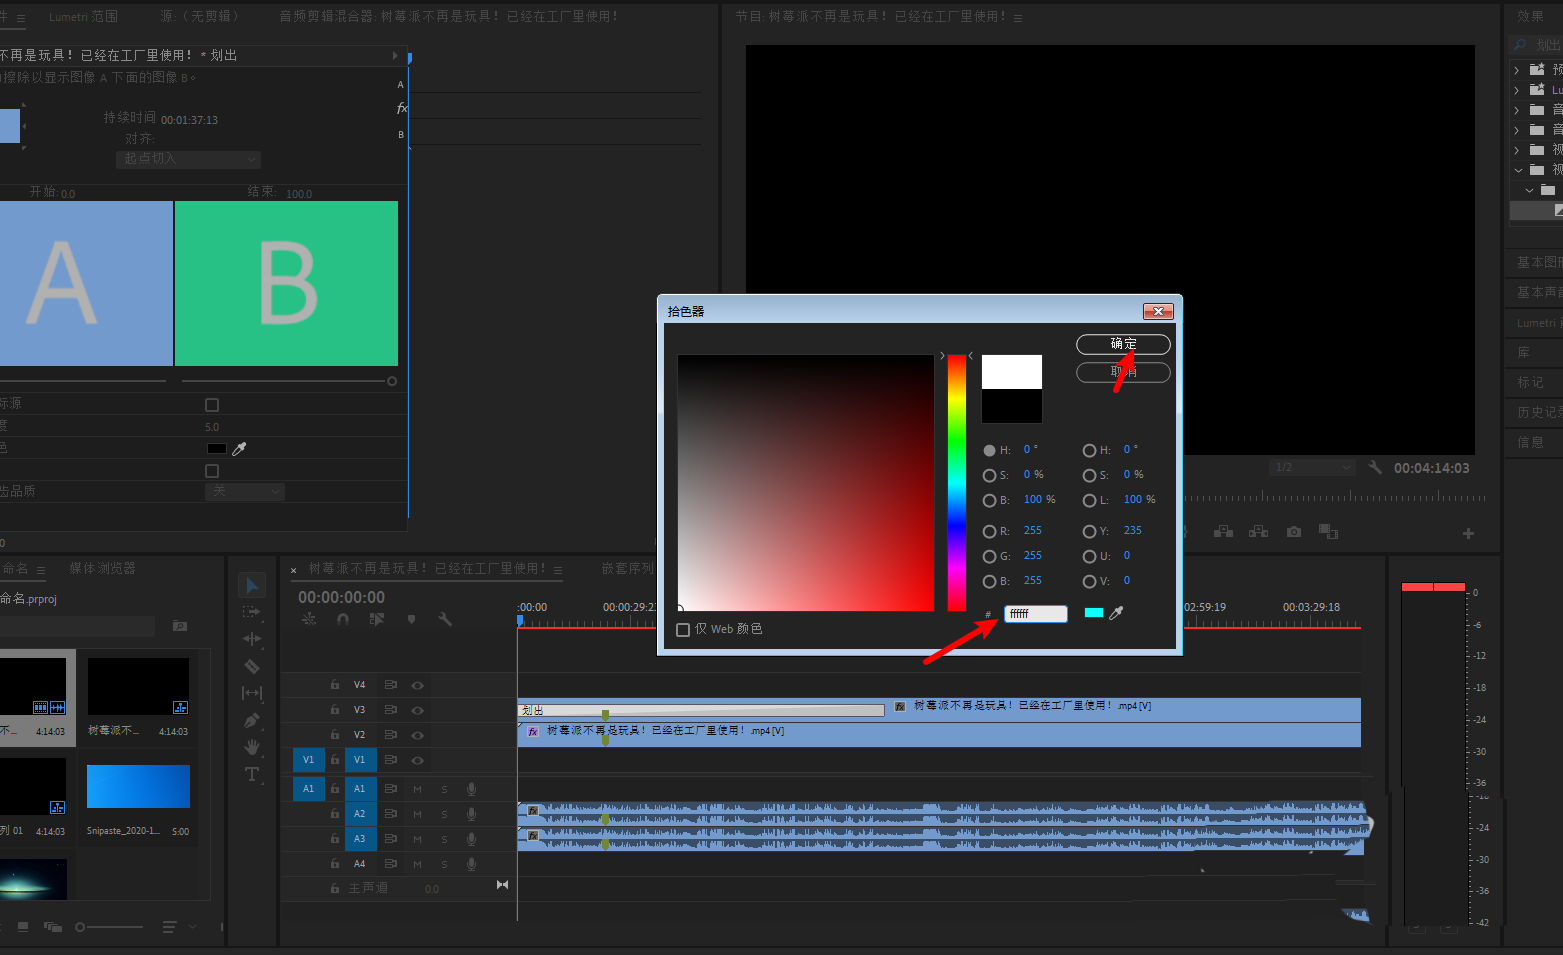Viewport: 1563px width, 955px height.
Task: Toggle timeline snapping magnet icon
Action: pos(343,620)
